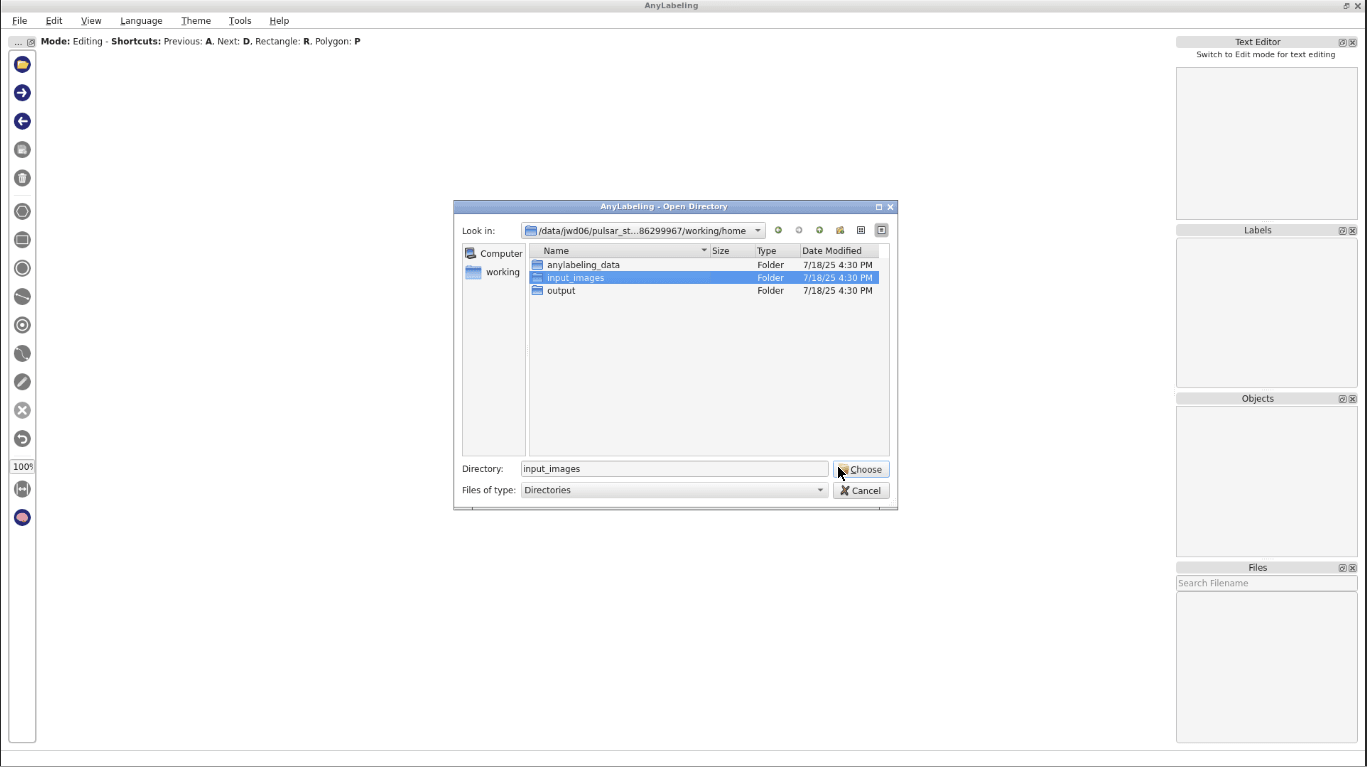The width and height of the screenshot is (1367, 767).
Task: Open the Theme menu
Action: 196,21
